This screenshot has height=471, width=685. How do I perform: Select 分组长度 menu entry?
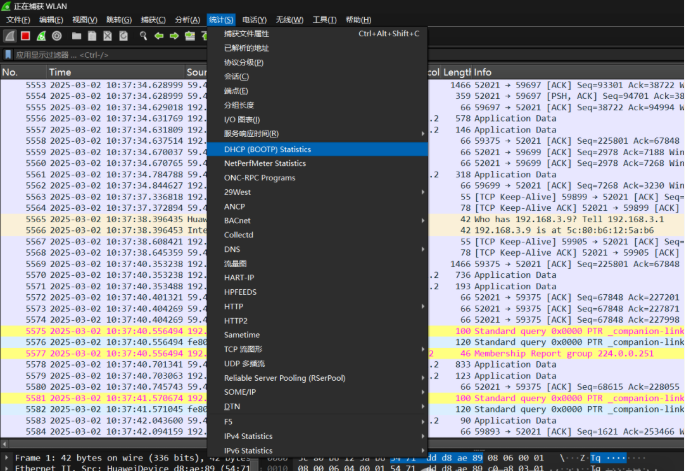[x=317, y=105]
